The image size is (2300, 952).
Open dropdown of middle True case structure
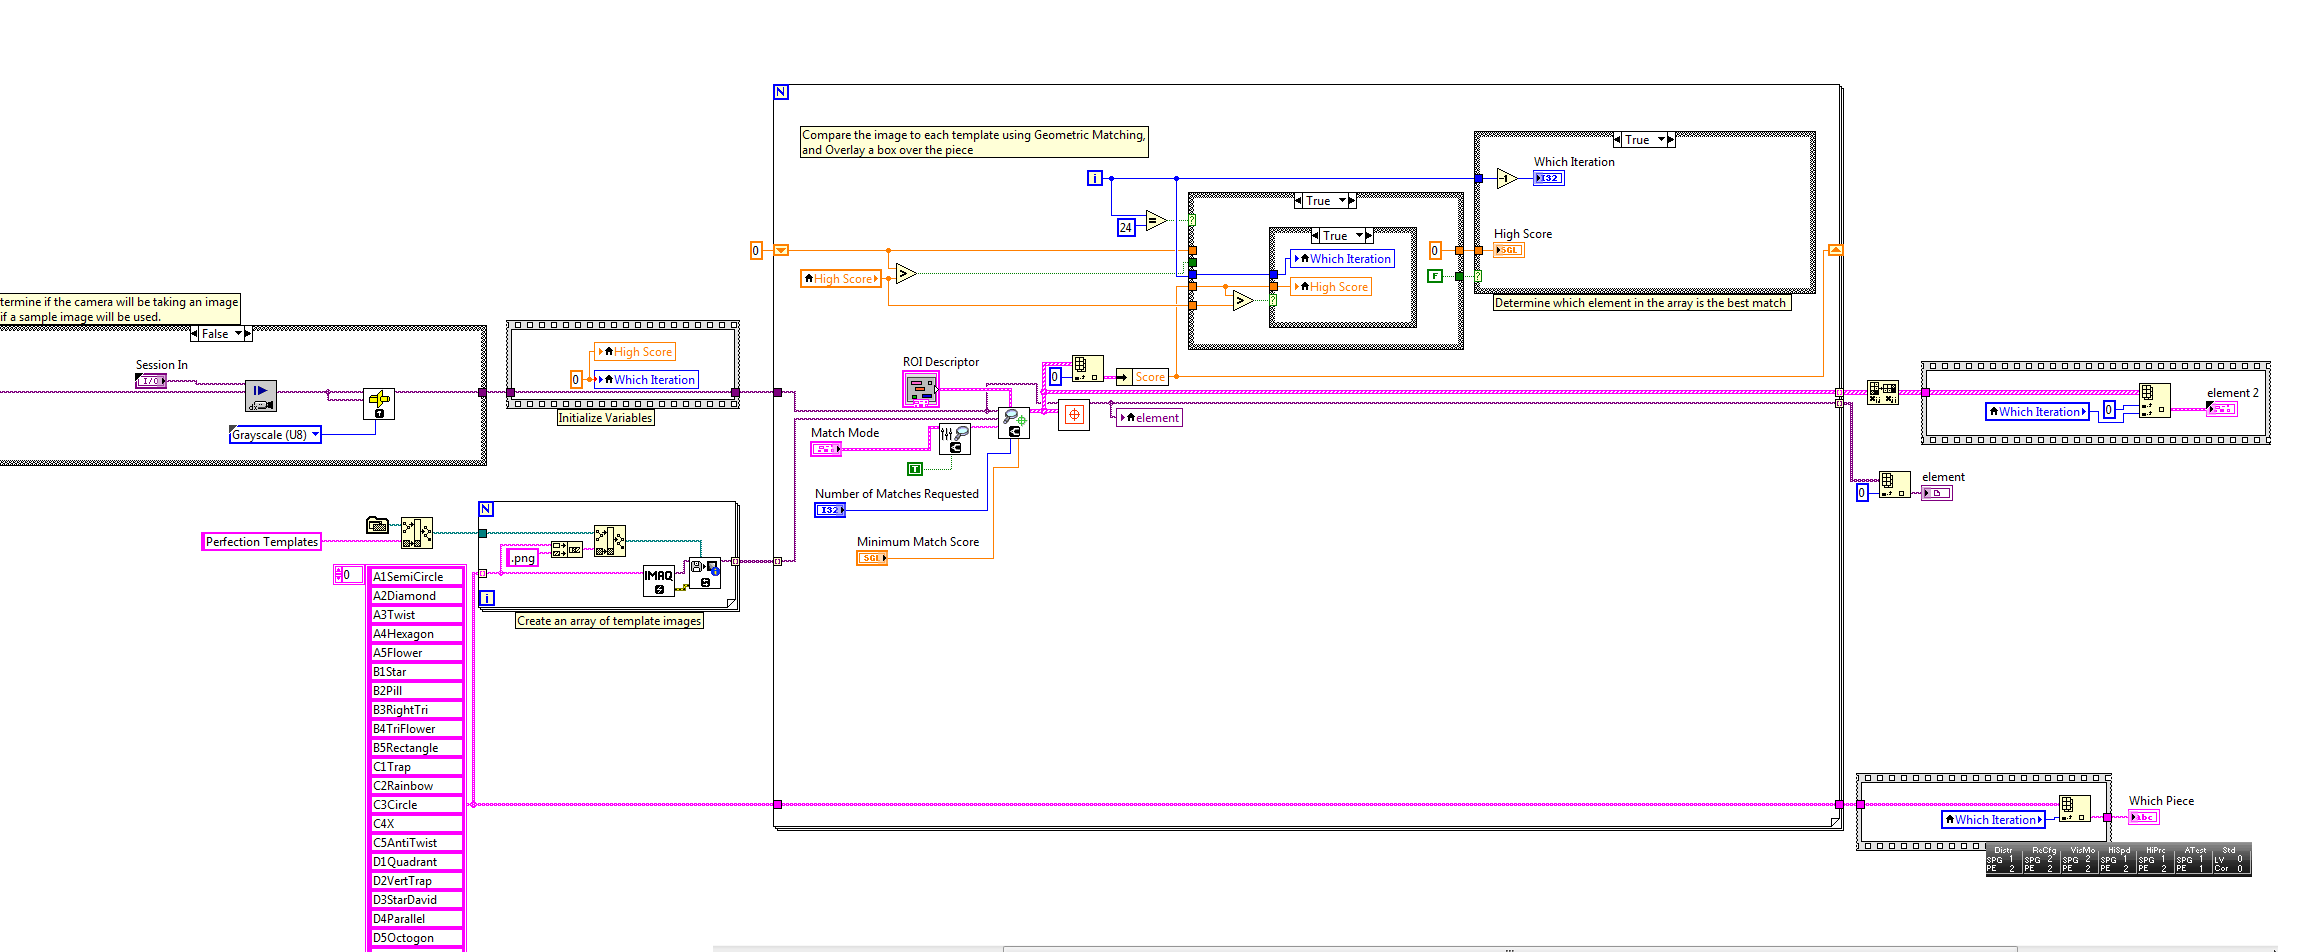pos(1342,201)
